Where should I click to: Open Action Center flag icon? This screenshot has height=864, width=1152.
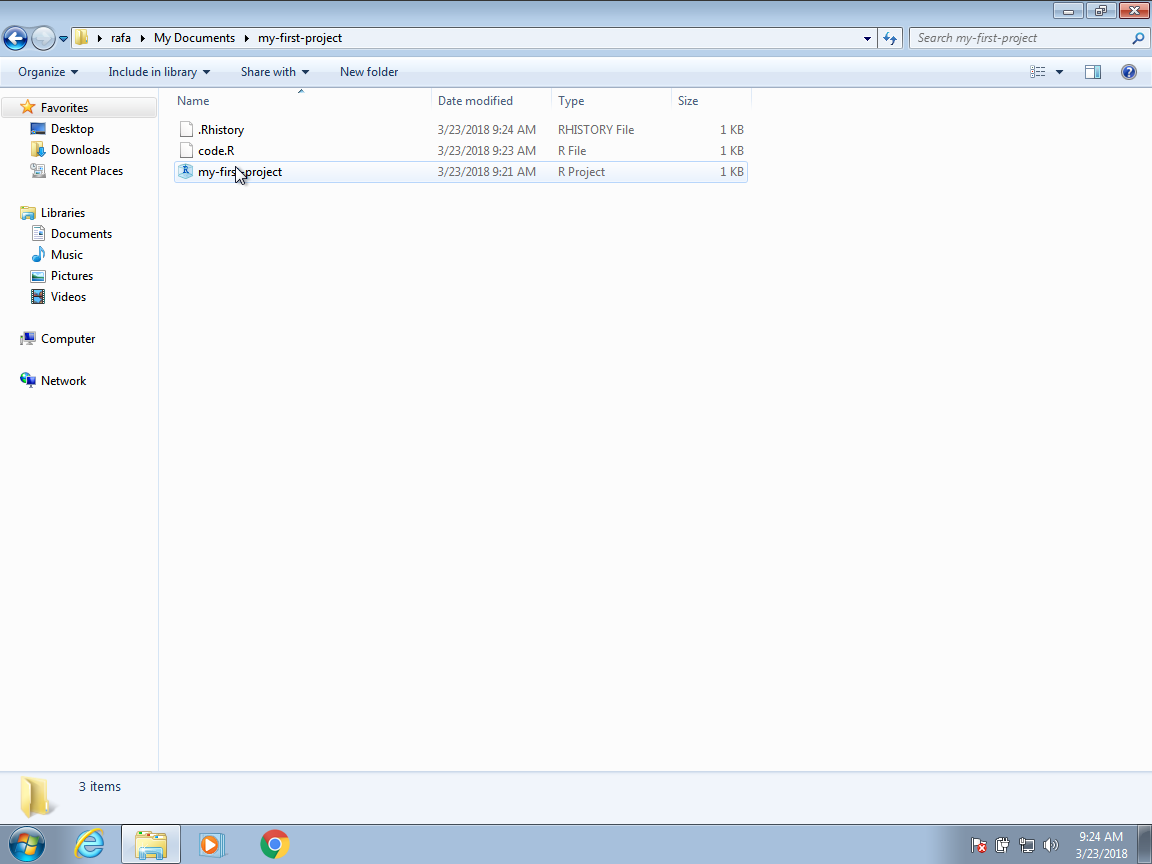pyautogui.click(x=978, y=846)
